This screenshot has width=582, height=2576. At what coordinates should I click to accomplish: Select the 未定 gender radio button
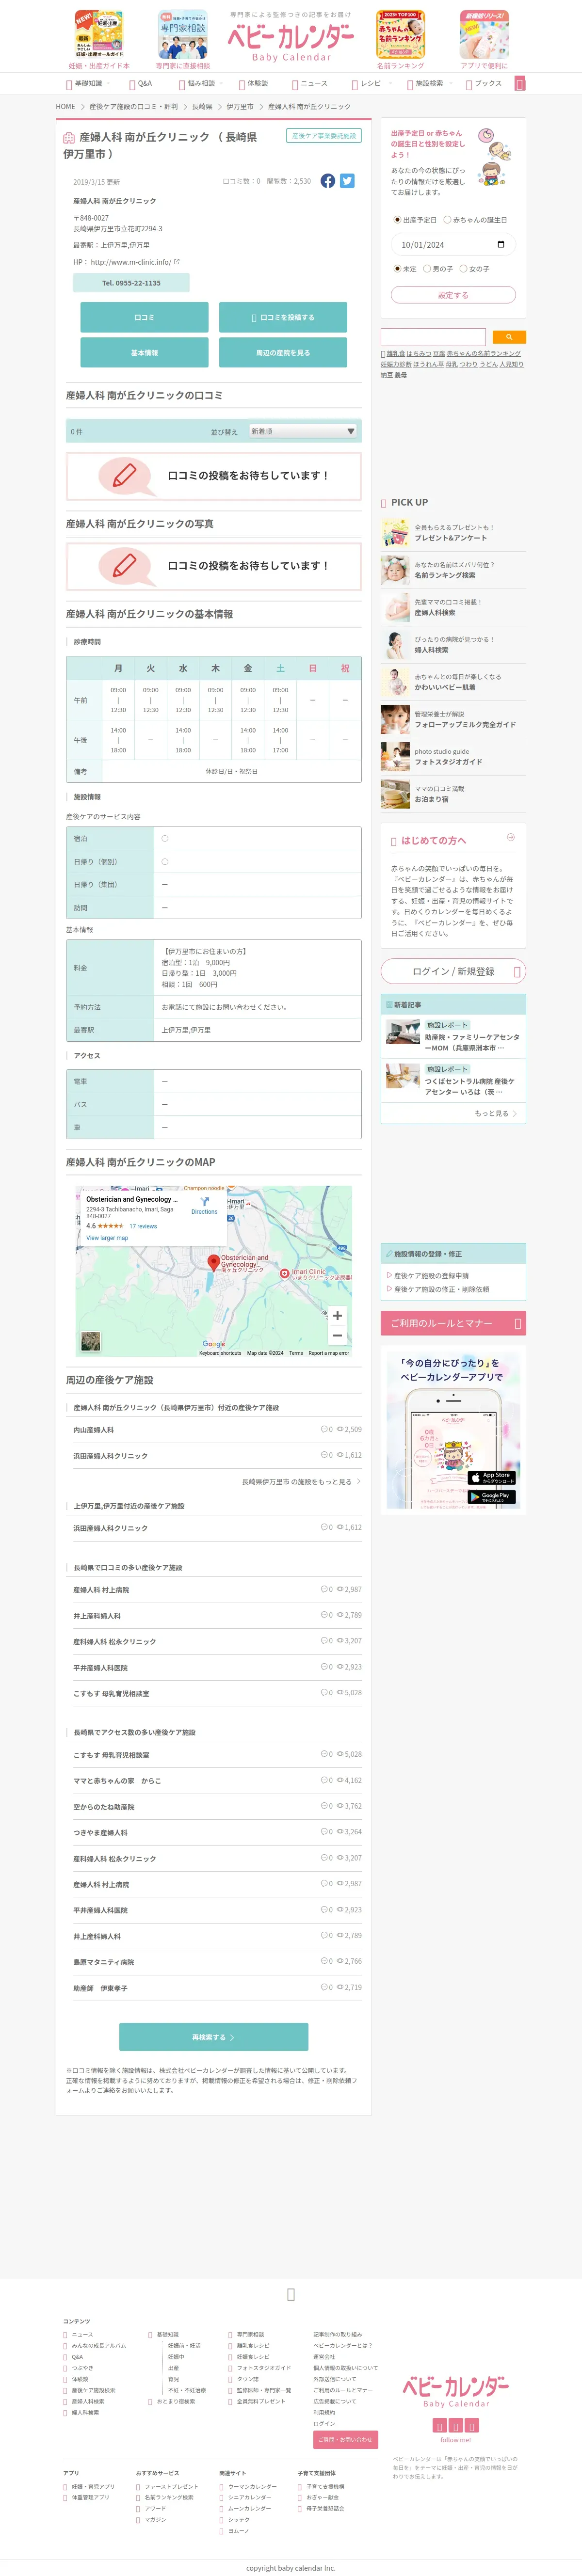(x=397, y=268)
